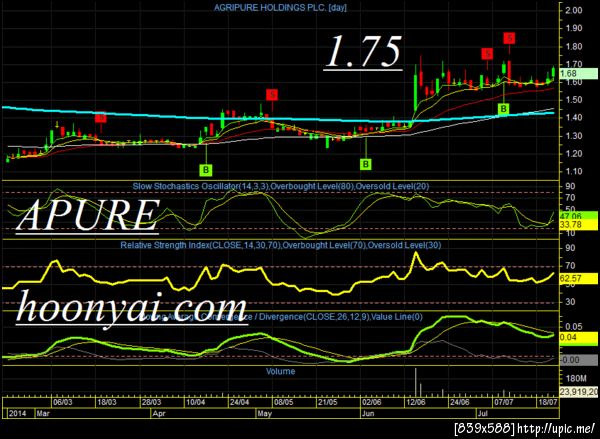Click the 1.68 current price tag
Viewport: 600px width, 439px height.
click(578, 73)
